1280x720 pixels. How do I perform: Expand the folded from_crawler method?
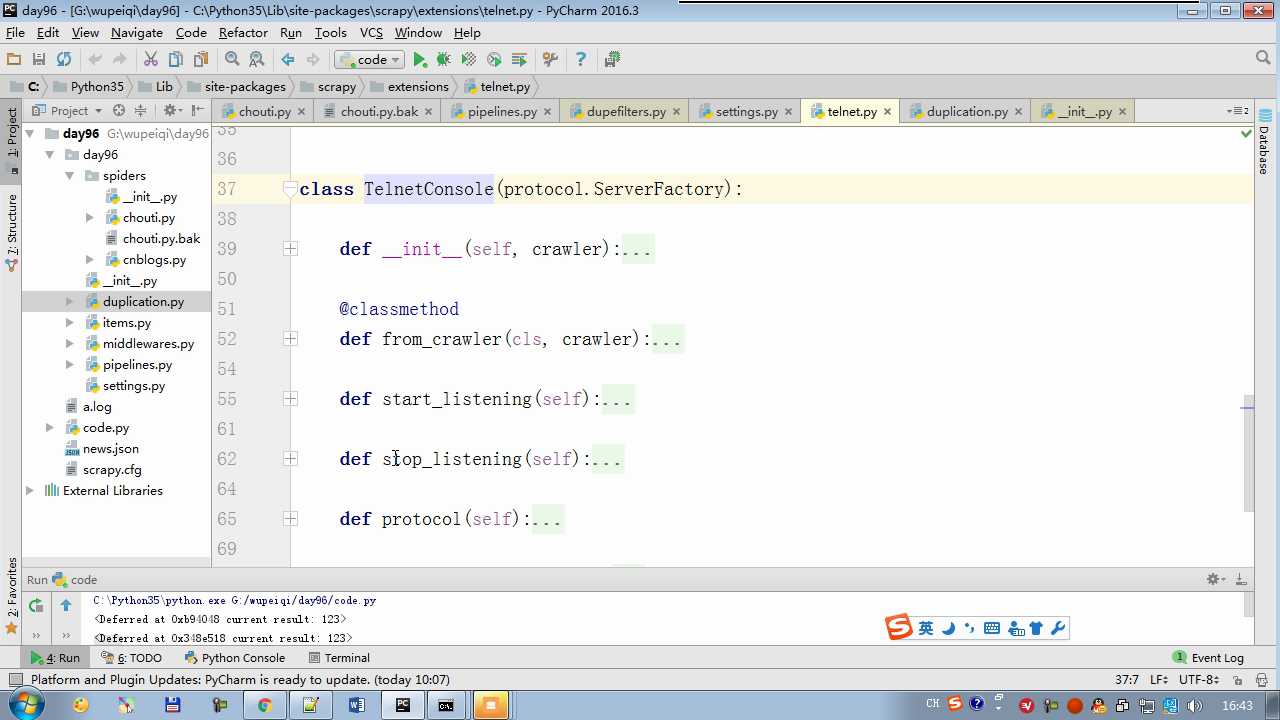[x=290, y=339]
